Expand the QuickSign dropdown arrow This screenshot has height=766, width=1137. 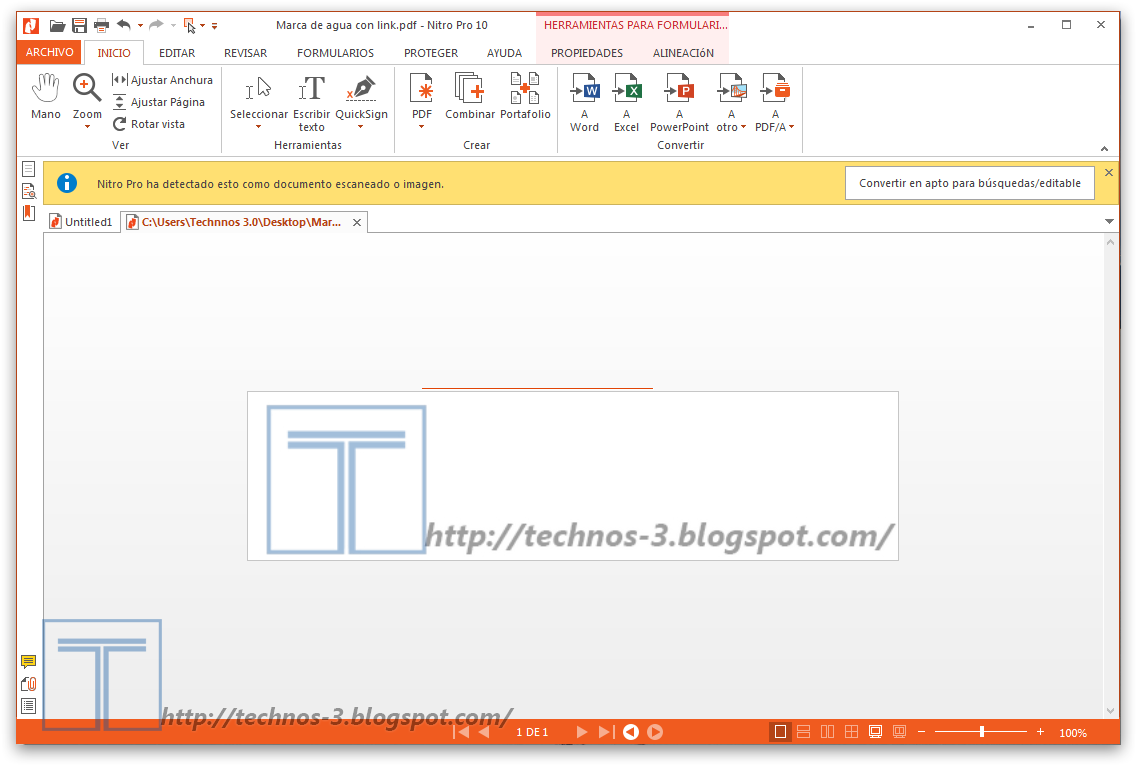coord(361,127)
